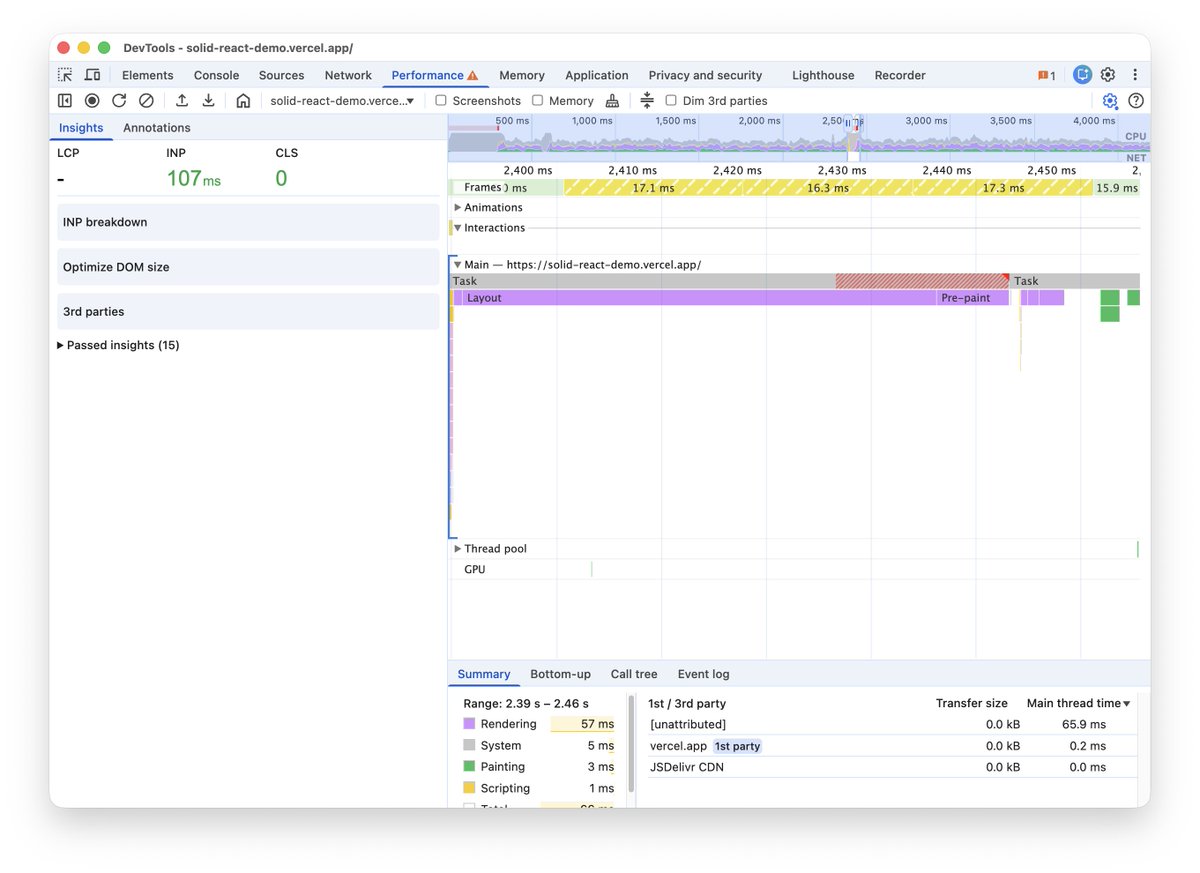
Task: Expand the INP breakdown insight
Action: 248,222
